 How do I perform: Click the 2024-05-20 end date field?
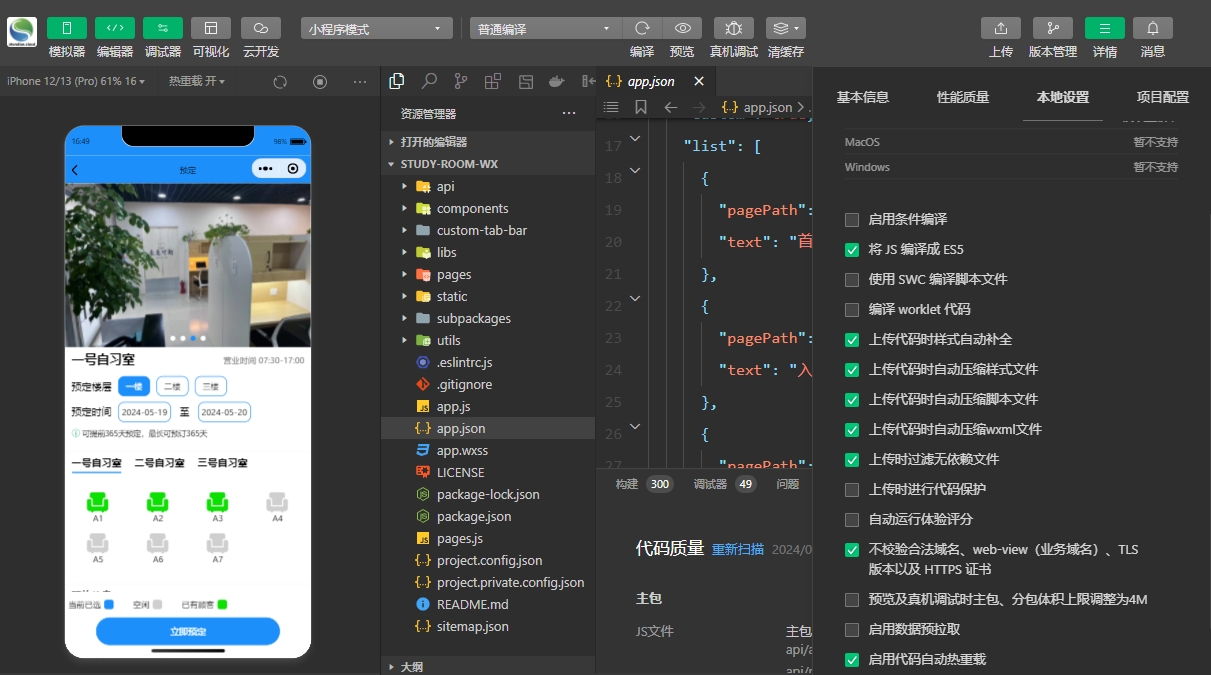(224, 412)
